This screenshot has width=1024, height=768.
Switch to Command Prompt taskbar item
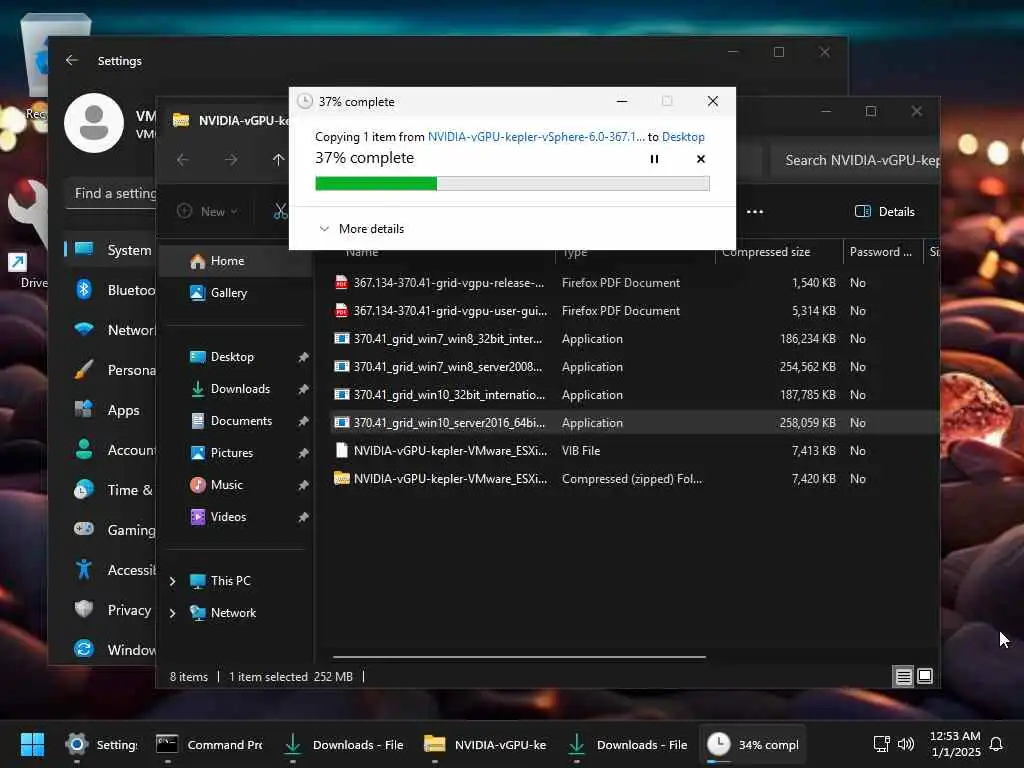coord(209,744)
